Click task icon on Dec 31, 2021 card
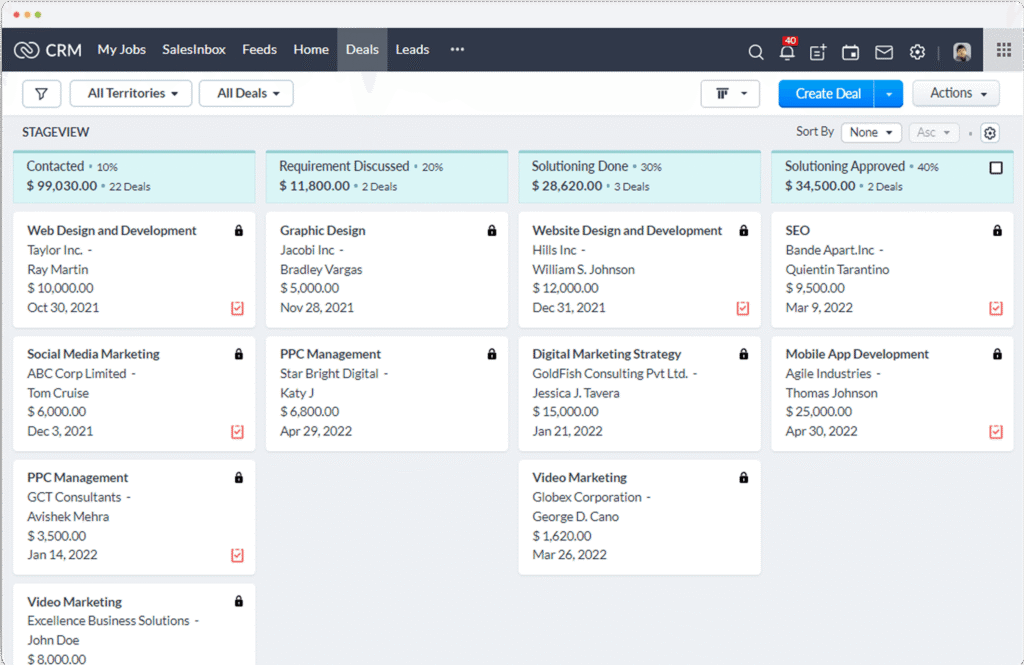1024x665 pixels. pos(743,308)
